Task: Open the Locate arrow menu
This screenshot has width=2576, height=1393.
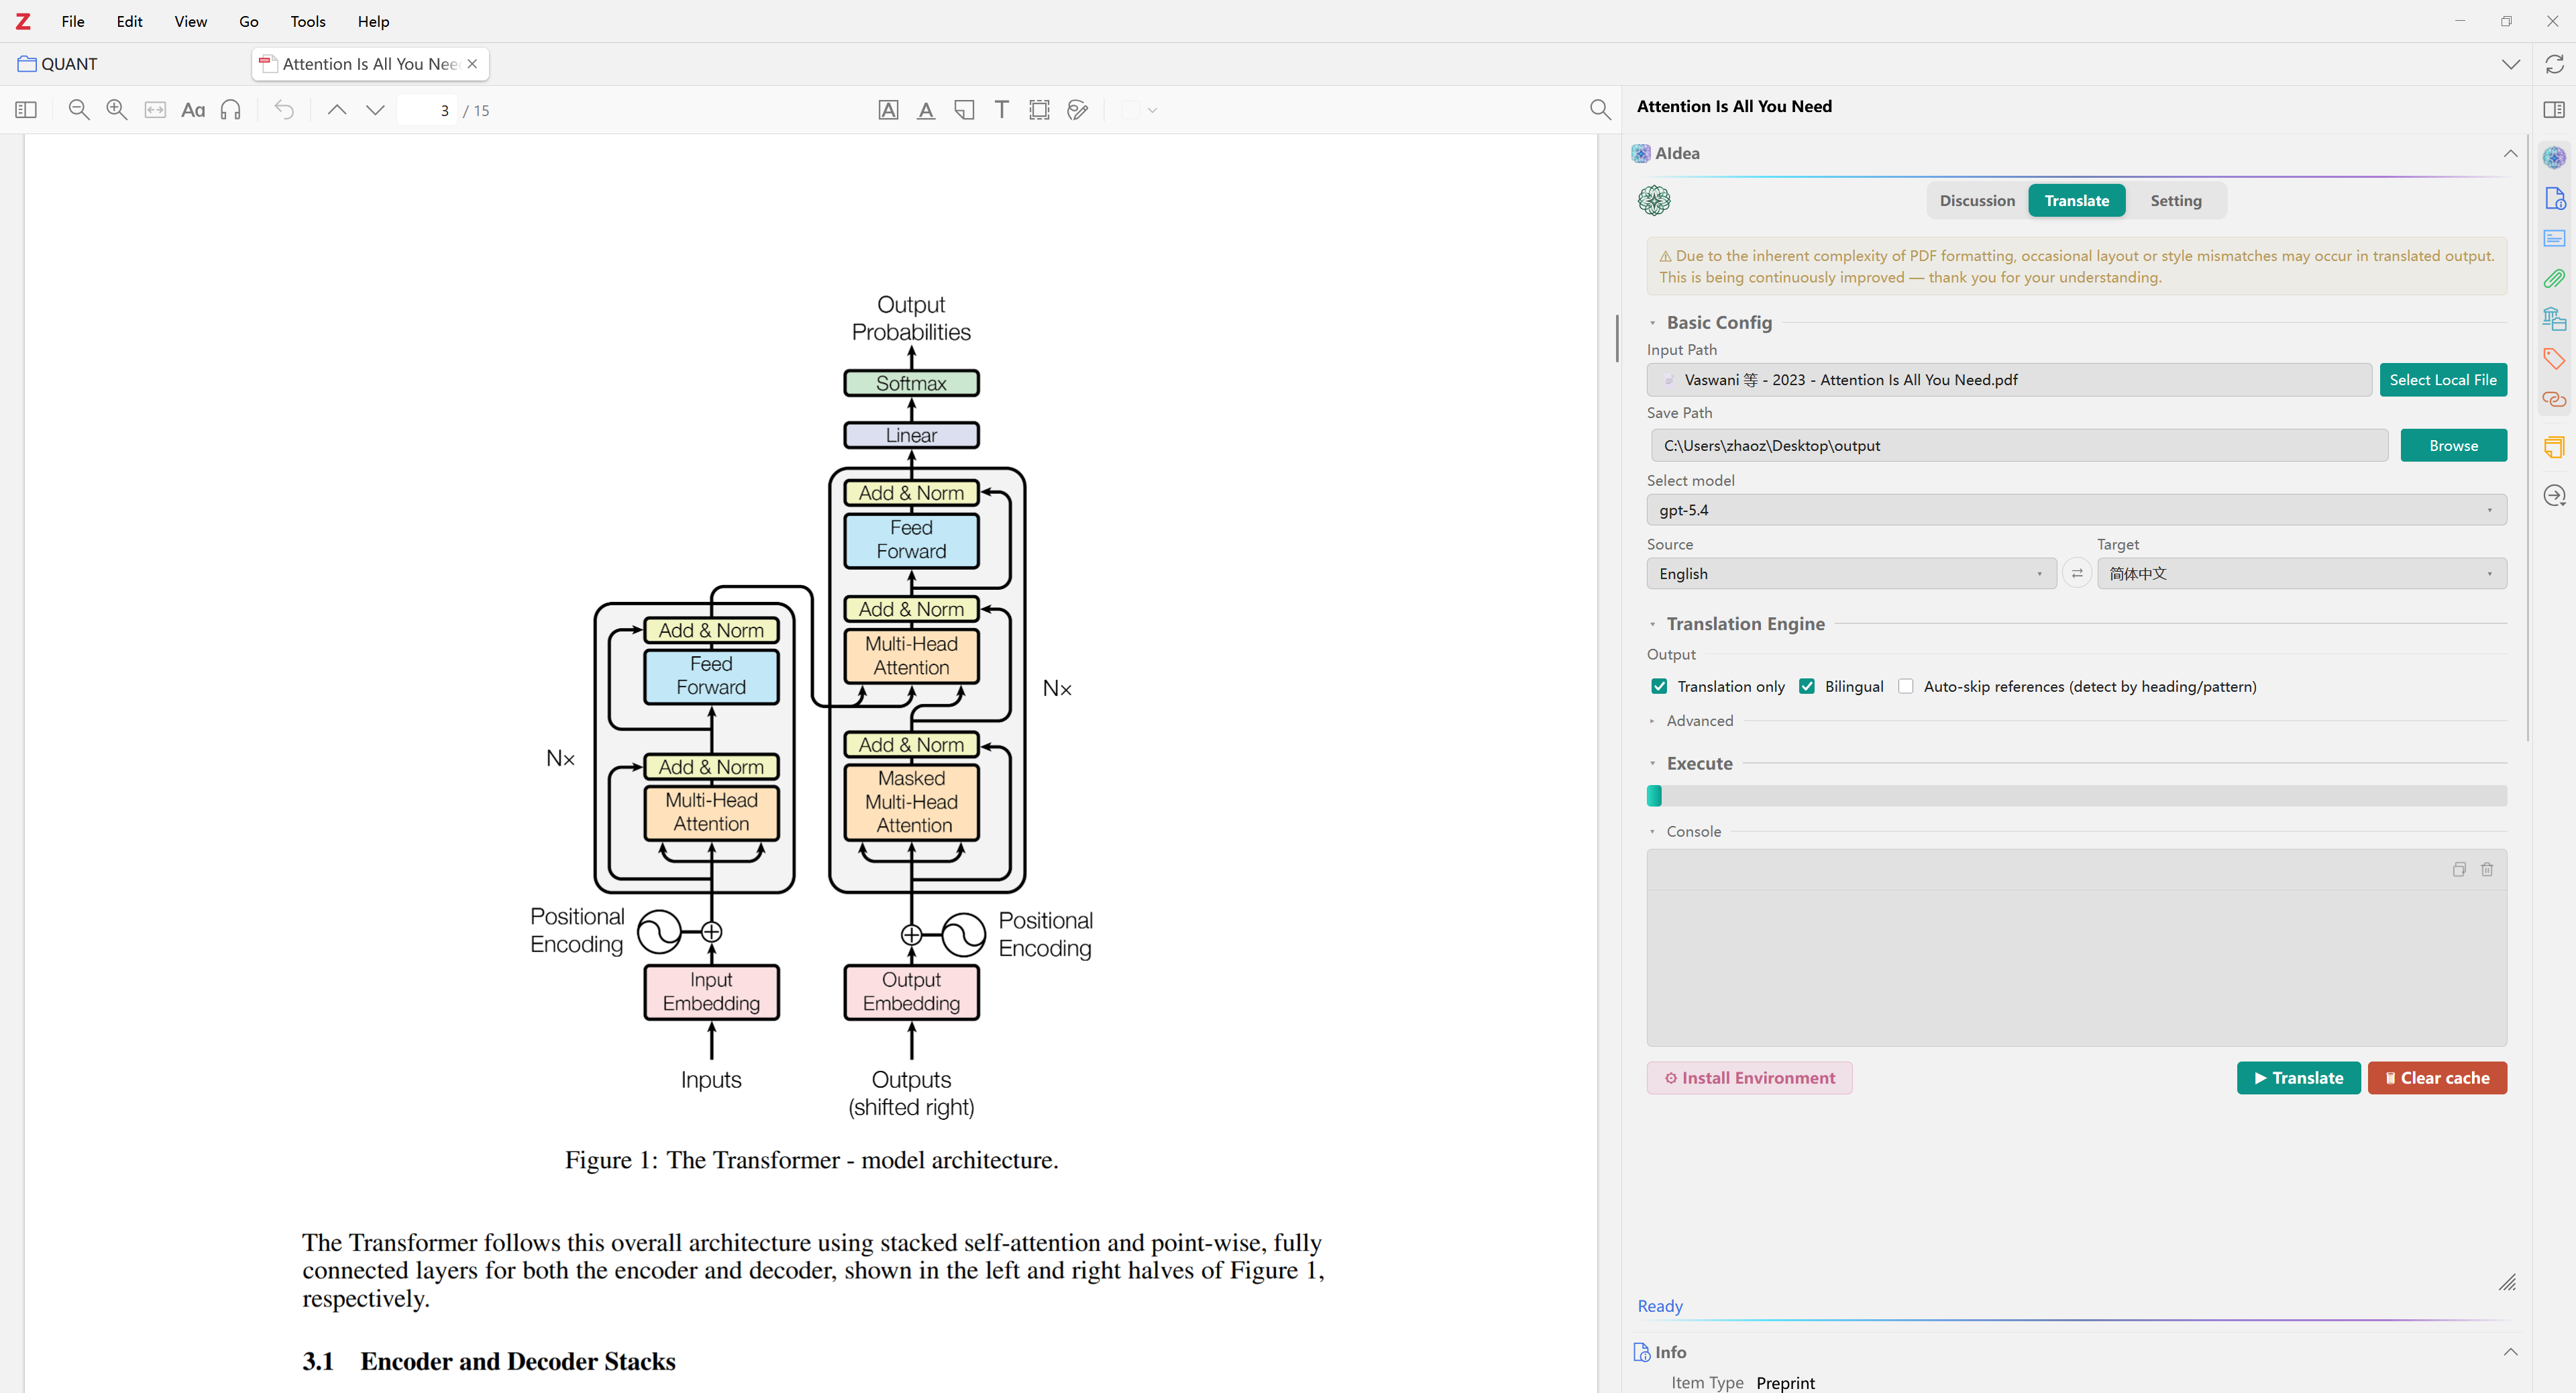Action: point(2555,496)
